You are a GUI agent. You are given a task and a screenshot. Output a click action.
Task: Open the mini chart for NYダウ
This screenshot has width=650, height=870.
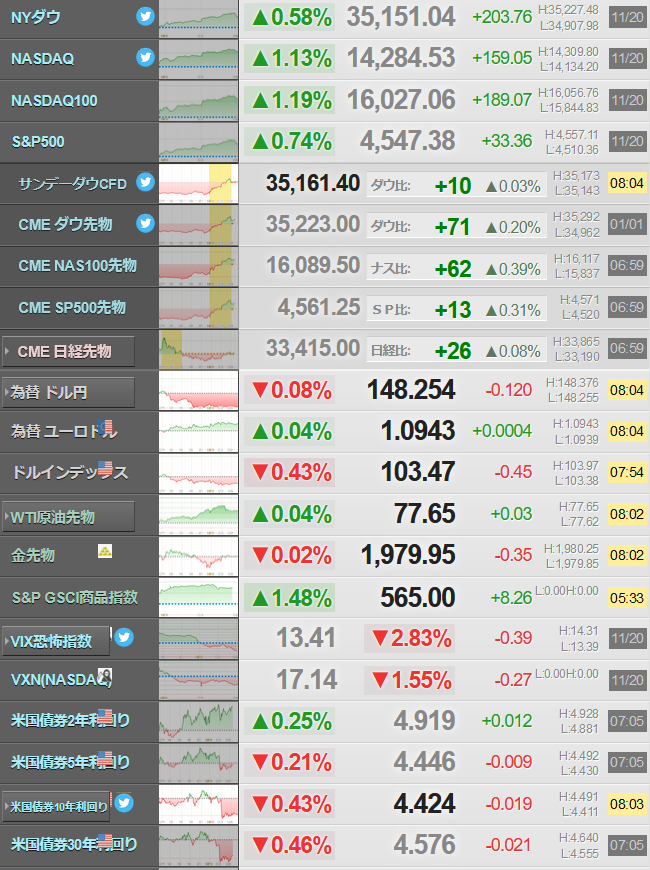199,18
